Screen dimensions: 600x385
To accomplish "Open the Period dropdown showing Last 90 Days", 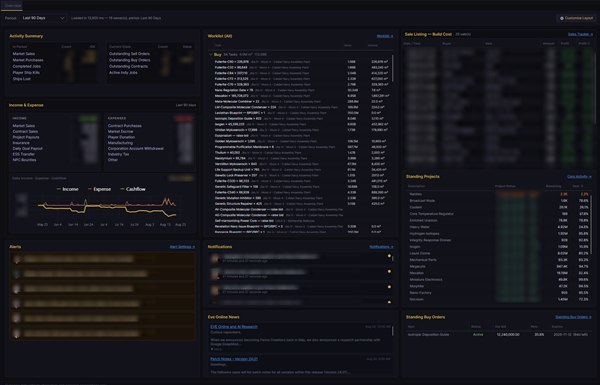I will [43, 18].
